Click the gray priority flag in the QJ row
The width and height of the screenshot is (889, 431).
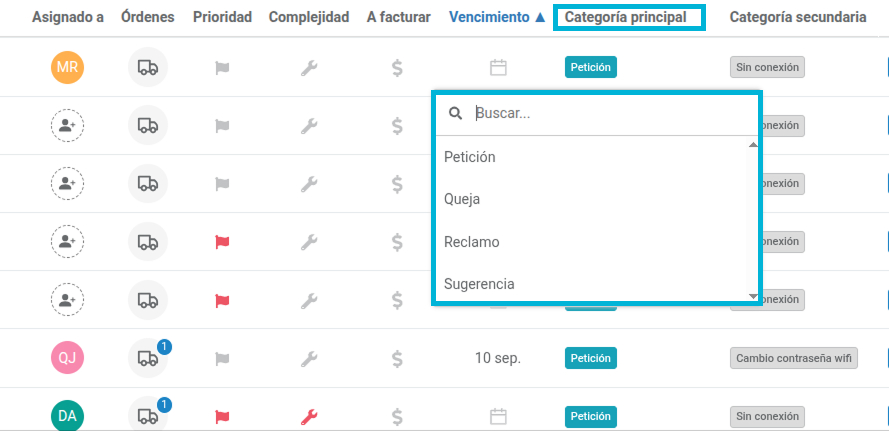click(222, 358)
